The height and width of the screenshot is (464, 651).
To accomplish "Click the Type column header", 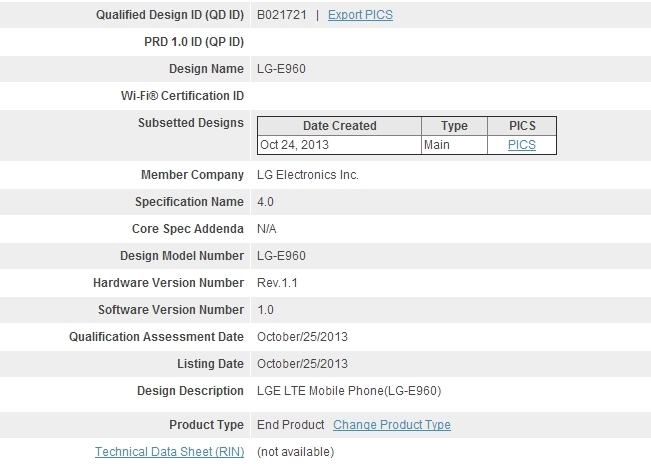I will 454,126.
